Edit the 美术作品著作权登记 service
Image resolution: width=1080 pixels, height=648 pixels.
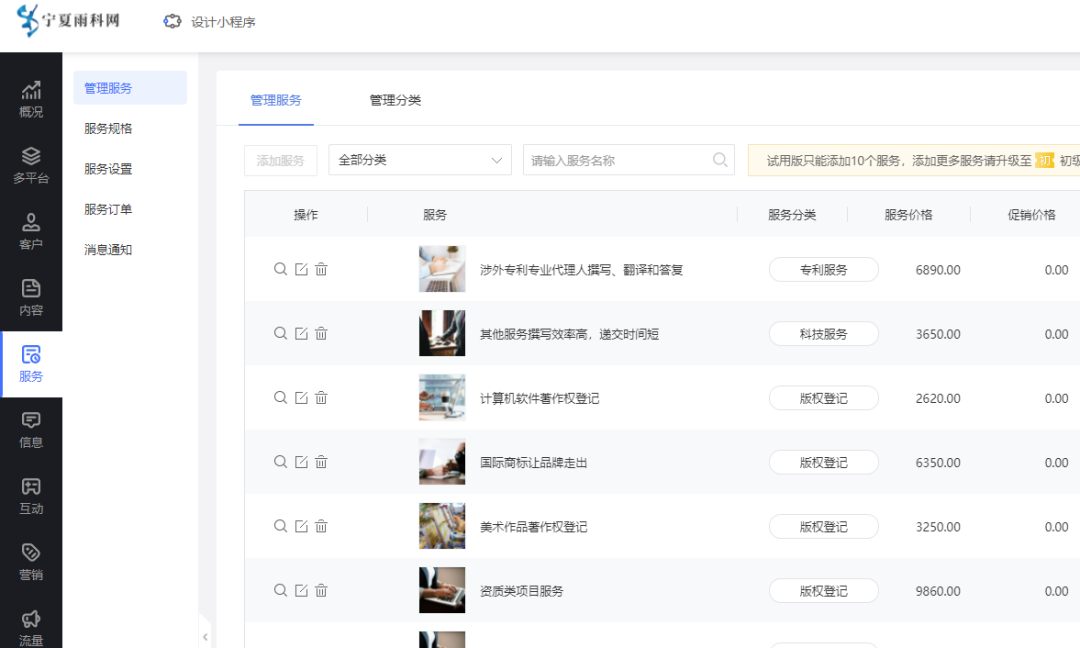301,526
